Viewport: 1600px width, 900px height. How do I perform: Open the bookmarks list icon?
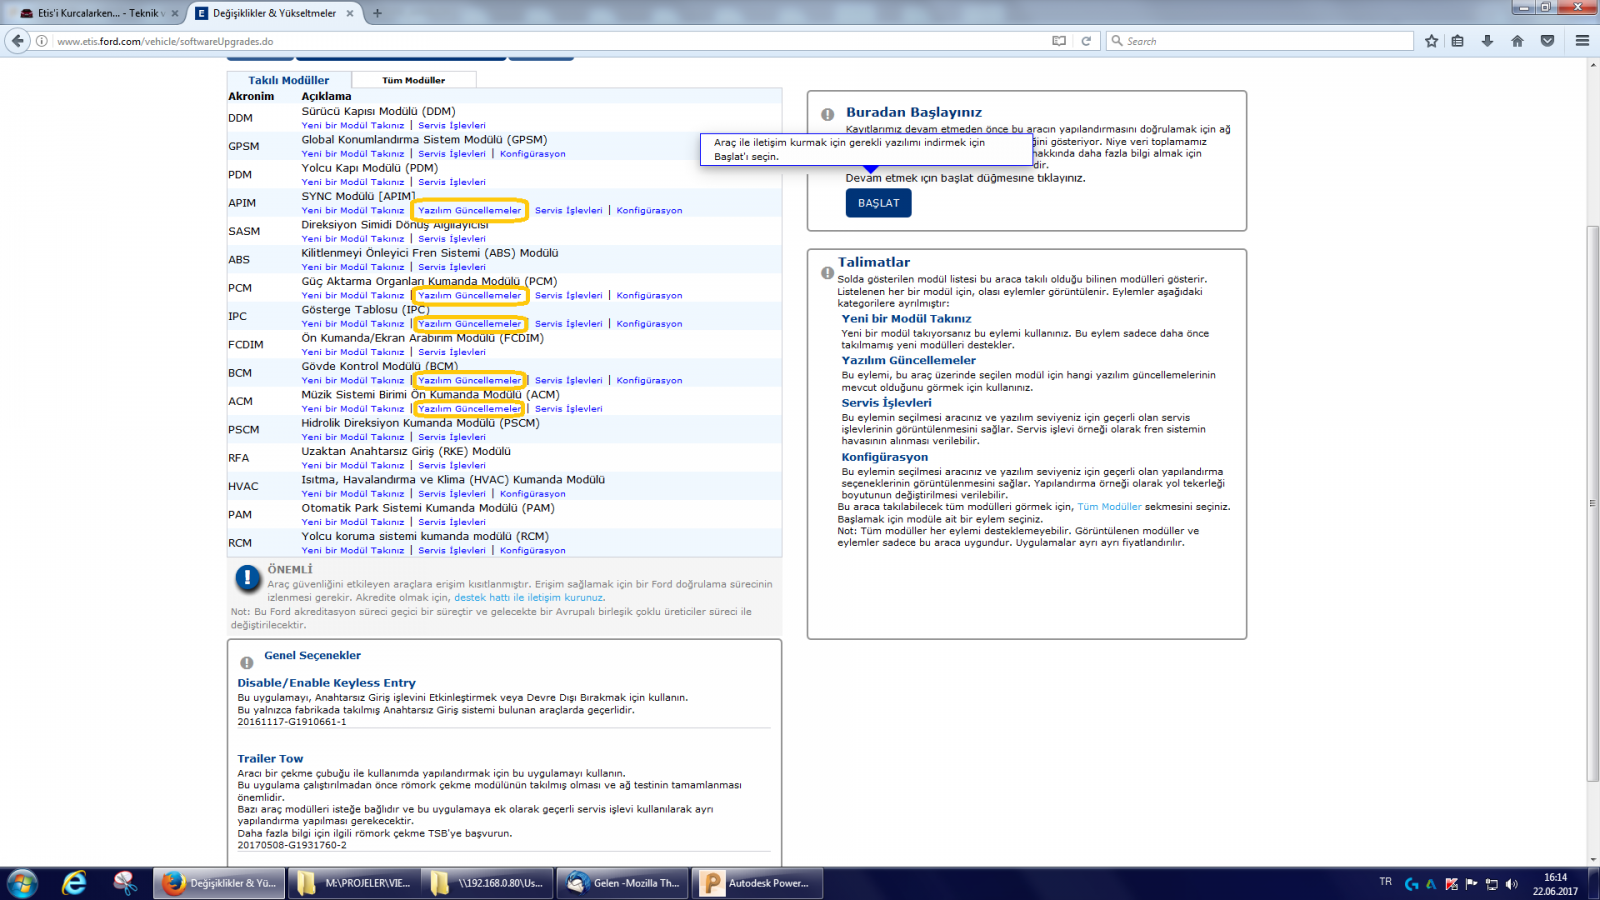(1458, 41)
